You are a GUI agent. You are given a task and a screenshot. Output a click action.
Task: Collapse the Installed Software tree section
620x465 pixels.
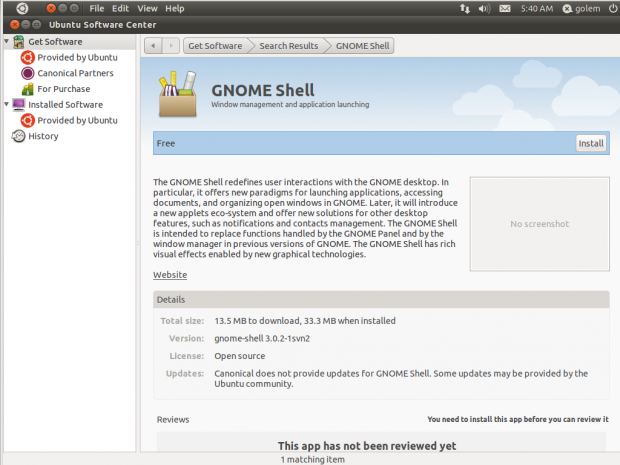click(x=6, y=104)
